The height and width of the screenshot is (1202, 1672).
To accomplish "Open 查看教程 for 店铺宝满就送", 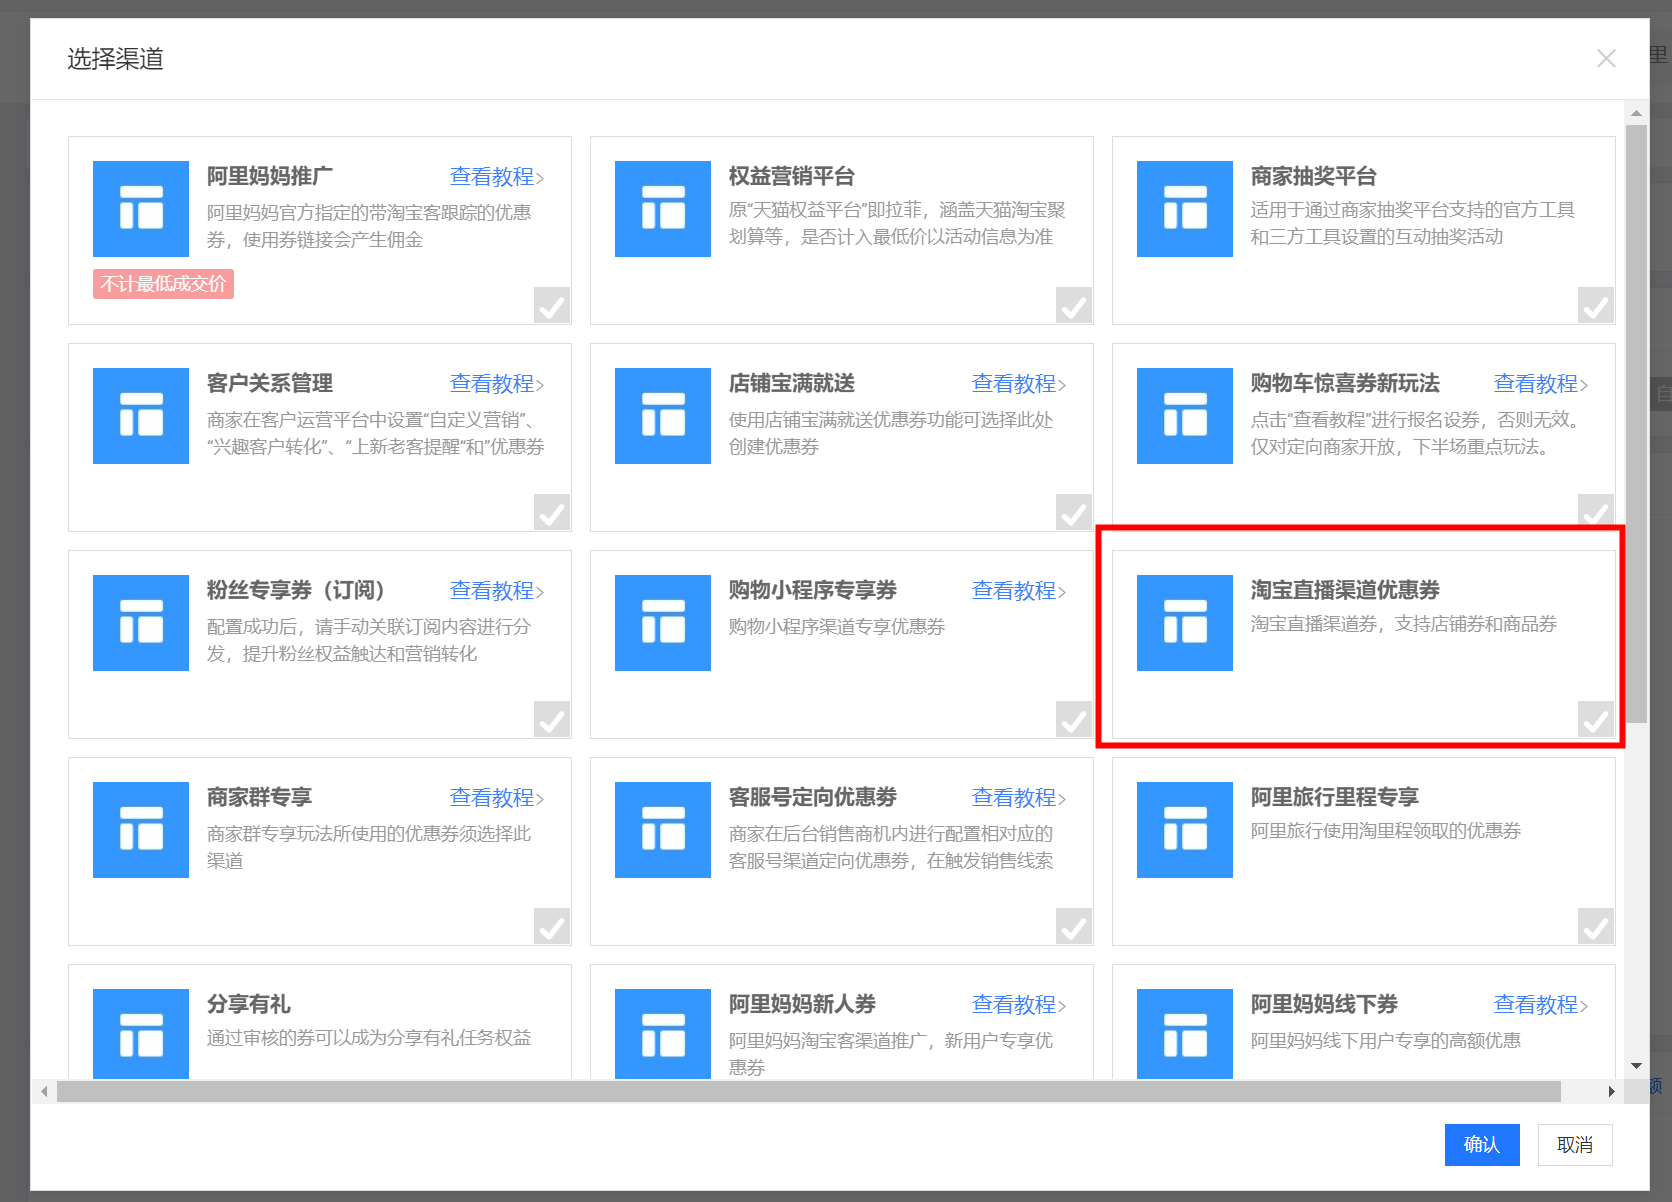I will pyautogui.click(x=1019, y=384).
